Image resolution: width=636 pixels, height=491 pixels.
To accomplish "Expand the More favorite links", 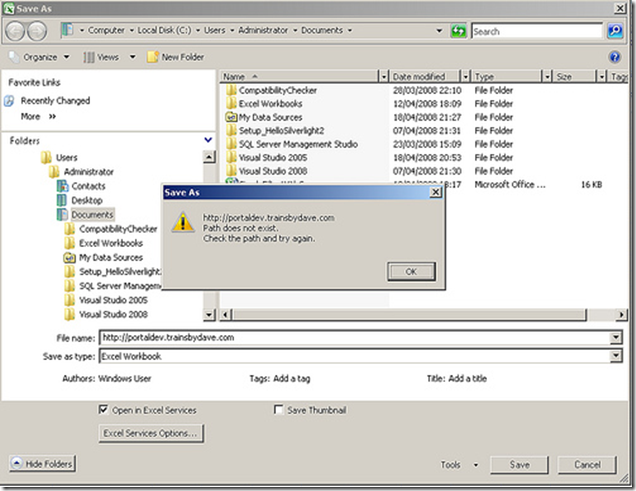I will tap(38, 117).
